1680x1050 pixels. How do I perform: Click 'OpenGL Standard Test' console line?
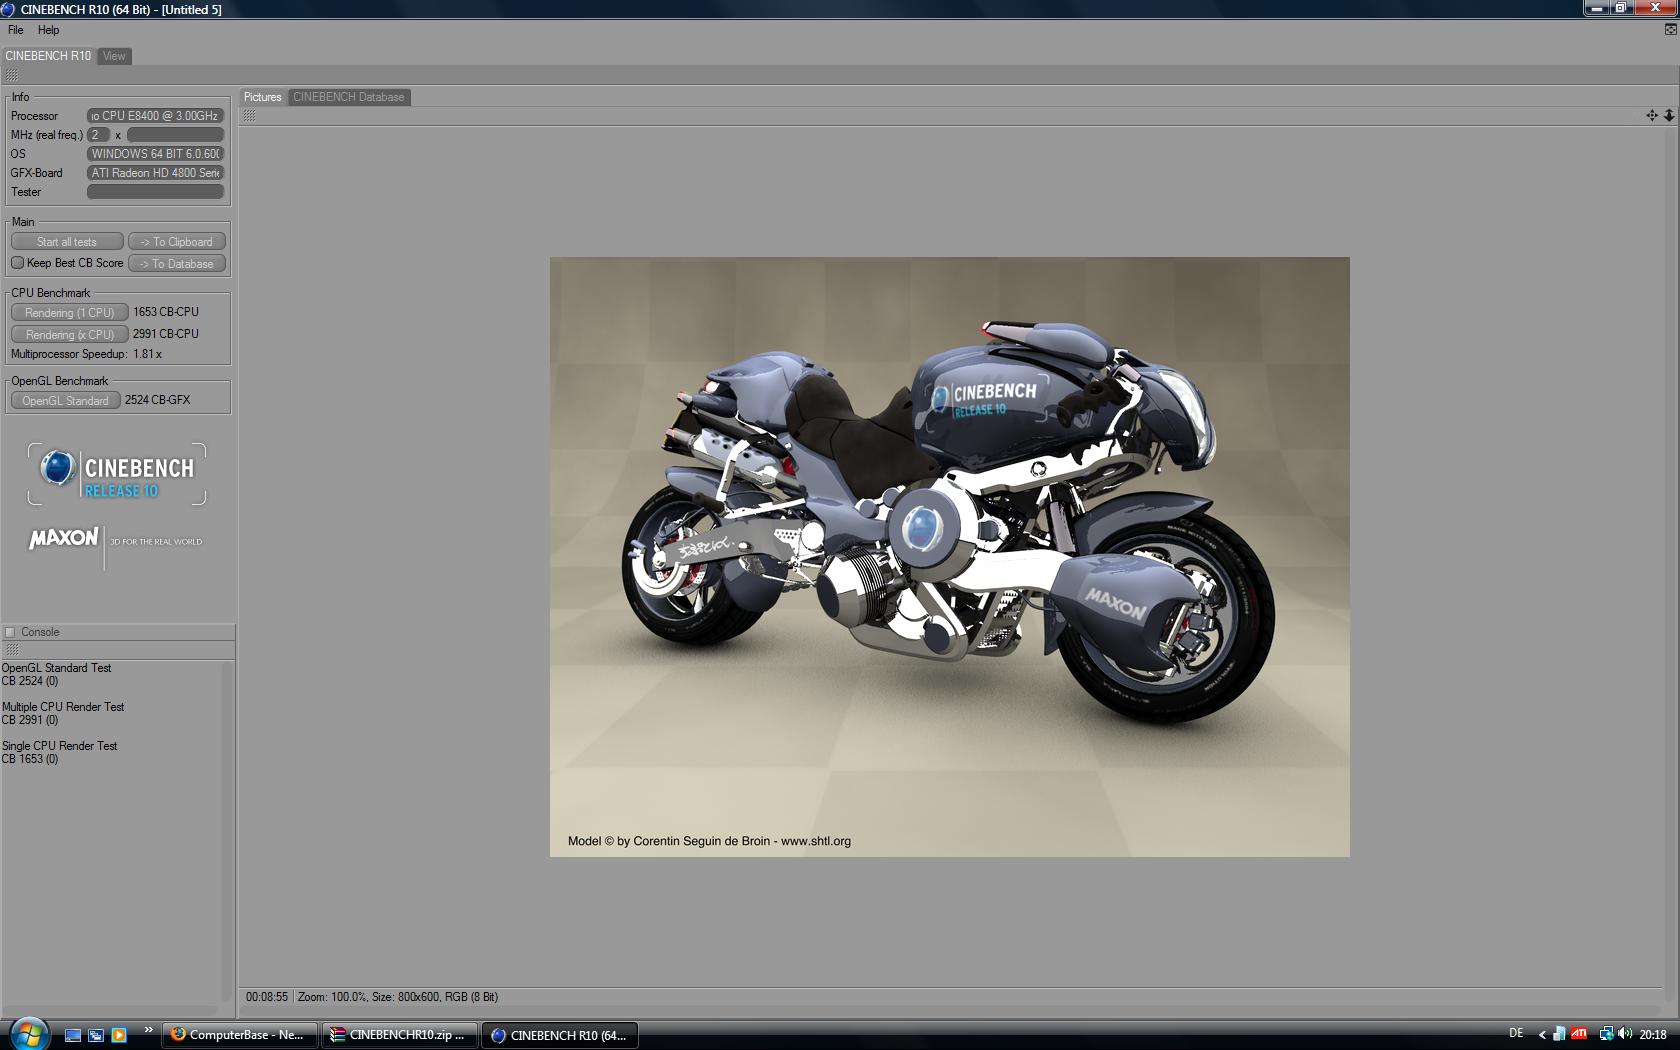pos(56,668)
